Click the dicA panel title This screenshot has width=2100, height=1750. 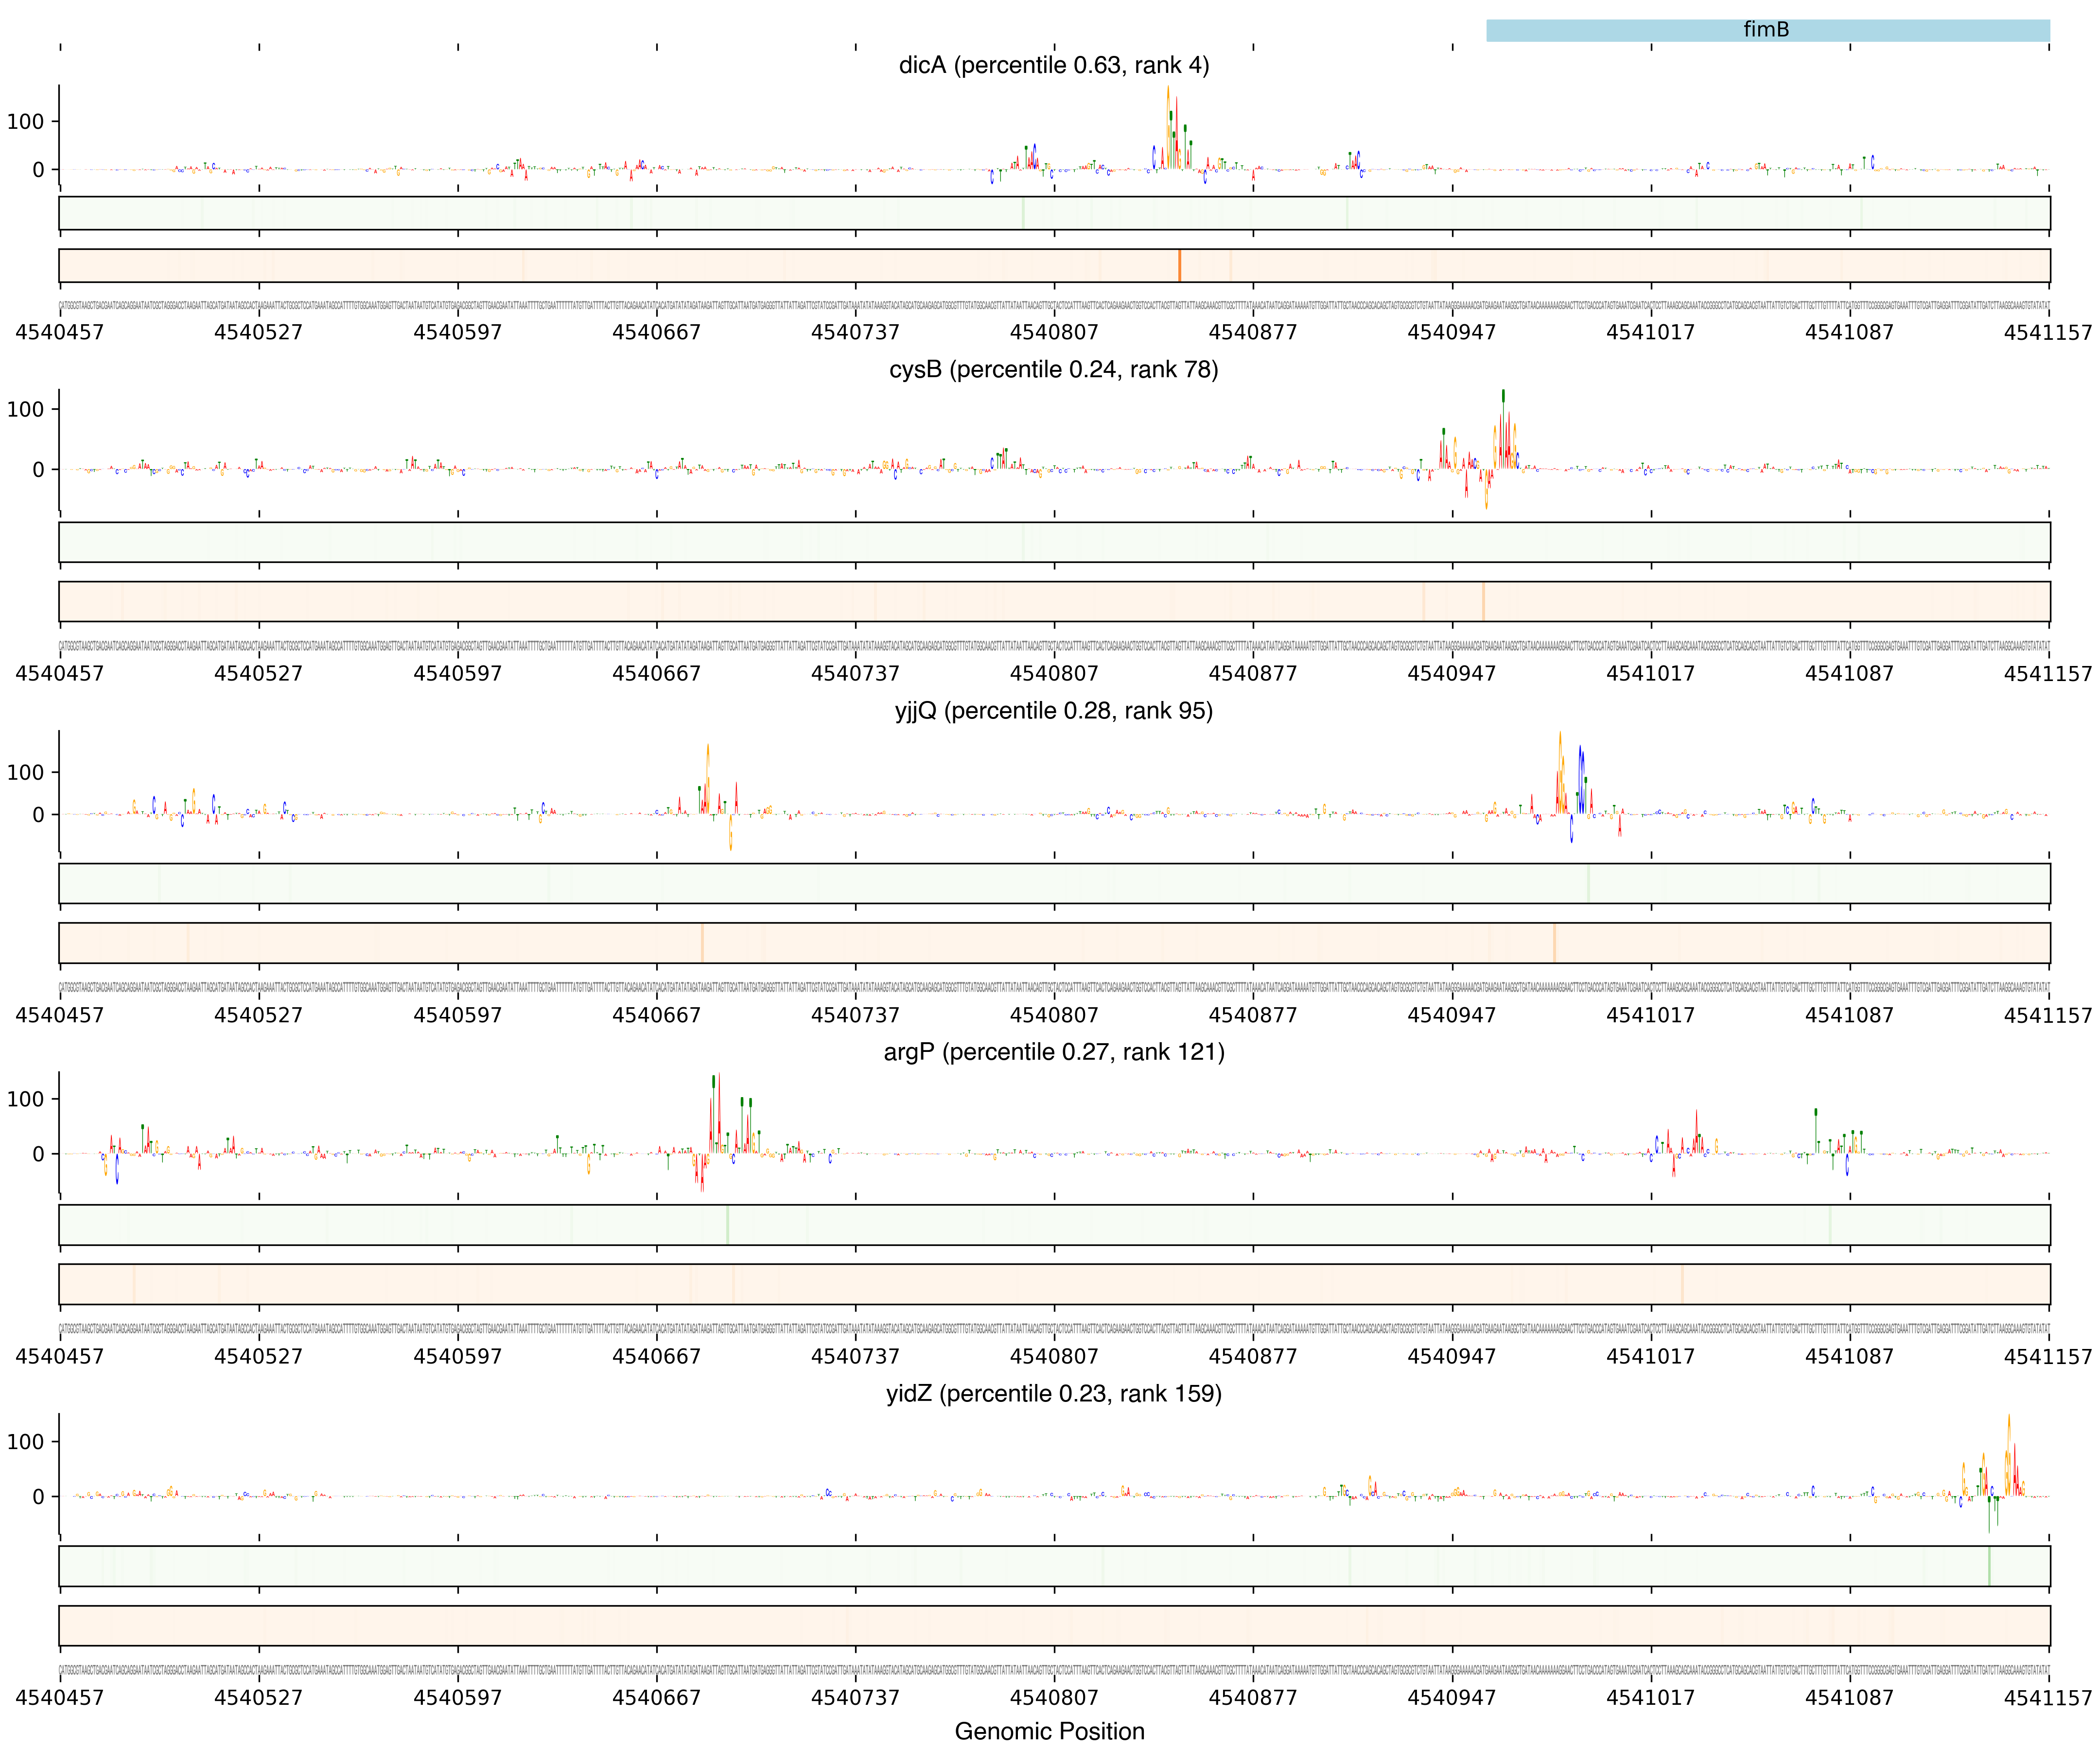(x=1053, y=65)
